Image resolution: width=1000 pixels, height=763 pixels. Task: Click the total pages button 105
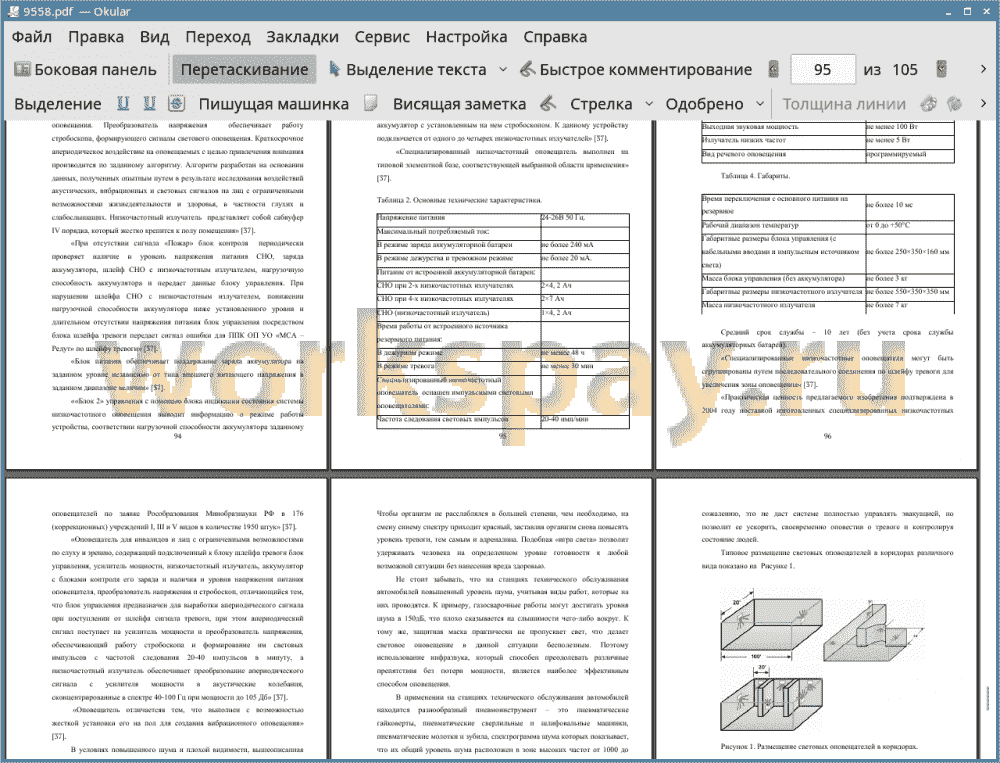(x=905, y=70)
